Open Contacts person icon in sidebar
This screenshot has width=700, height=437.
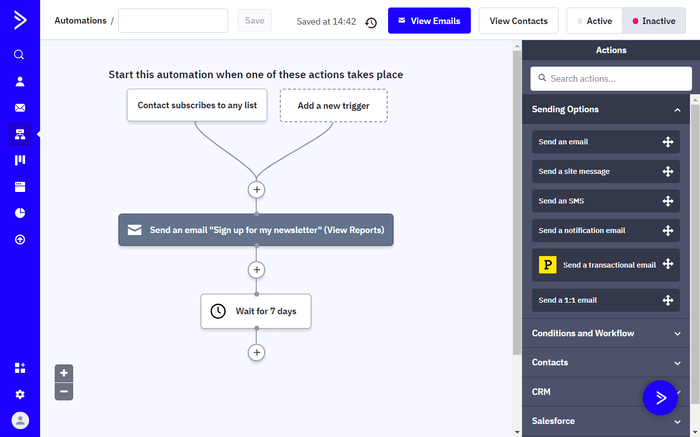20,81
